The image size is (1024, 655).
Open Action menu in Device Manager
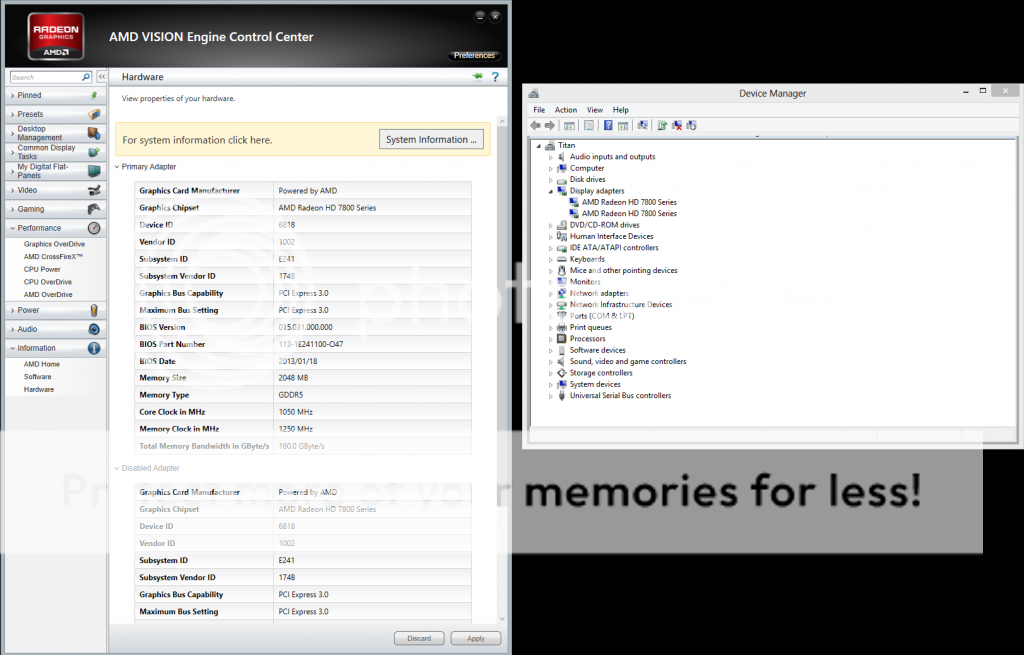566,110
